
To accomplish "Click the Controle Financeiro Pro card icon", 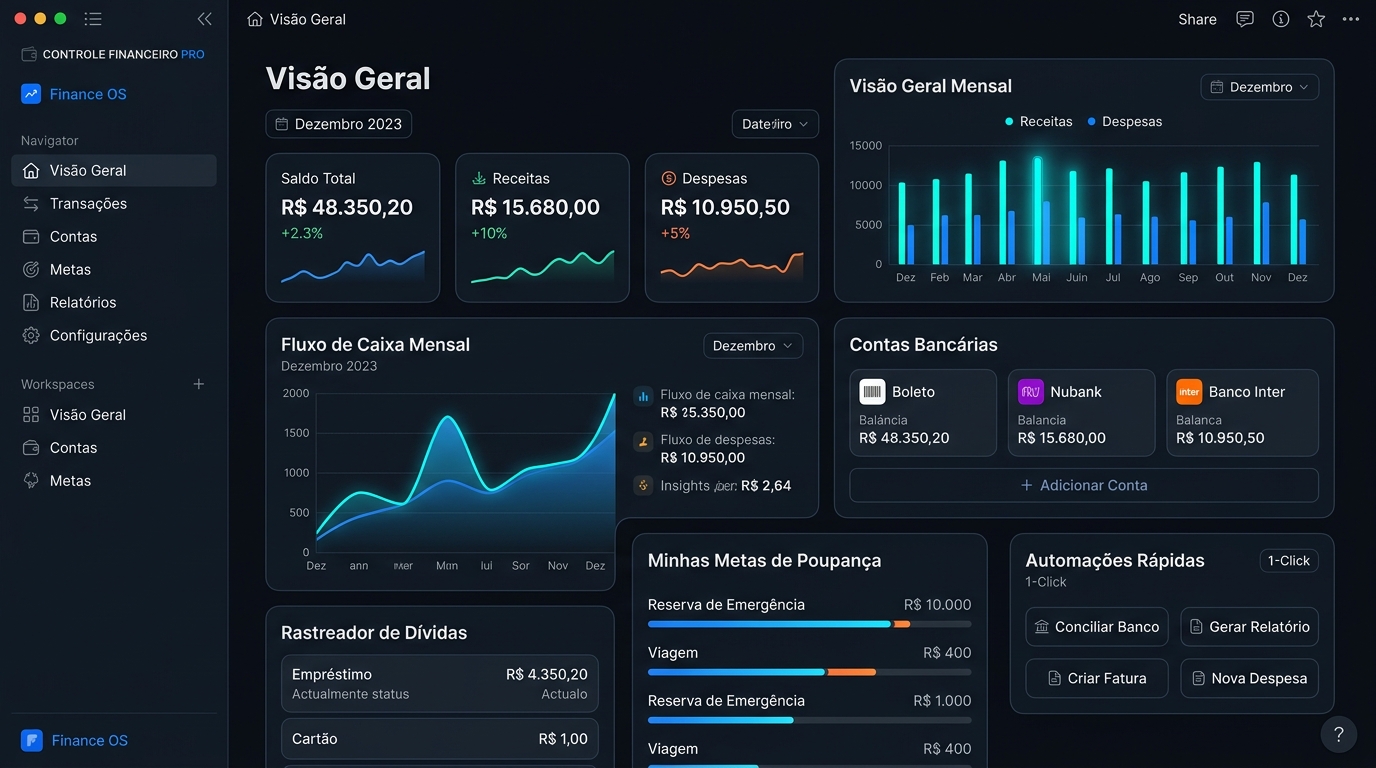I will tap(29, 54).
